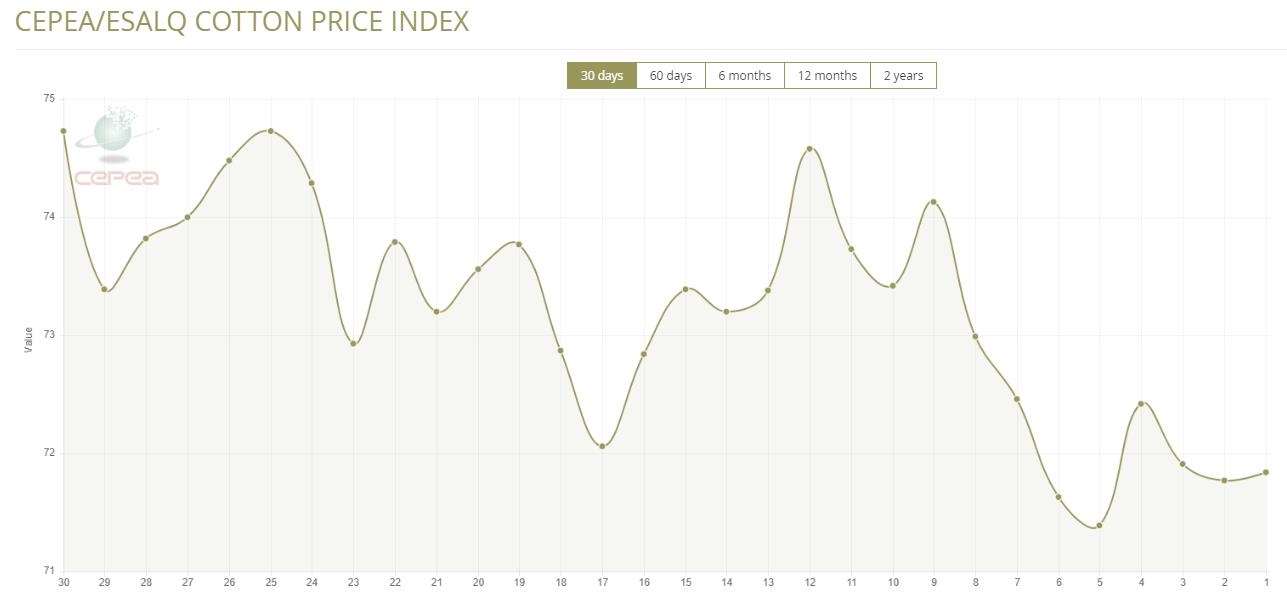Screen dimensions: 1287x594
Task: Click the vertical Value axis label
Action: coord(28,339)
